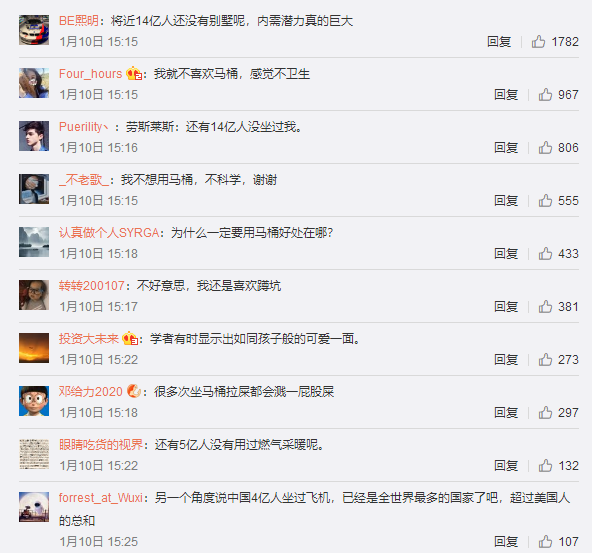Click the orange badge beside 邓给力2020
592x553 pixels.
click(x=134, y=391)
